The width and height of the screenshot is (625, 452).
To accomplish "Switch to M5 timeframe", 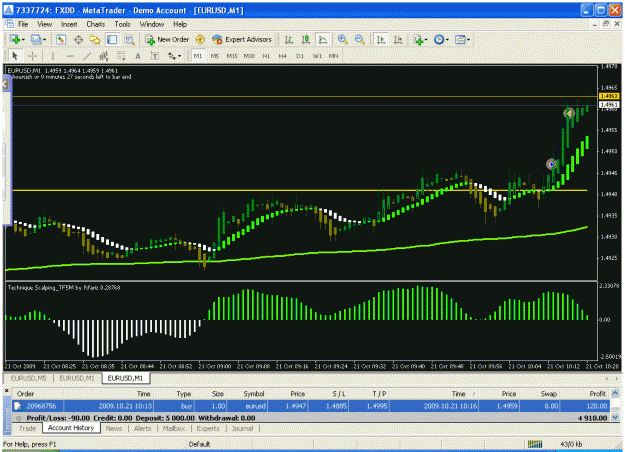I will coord(215,56).
